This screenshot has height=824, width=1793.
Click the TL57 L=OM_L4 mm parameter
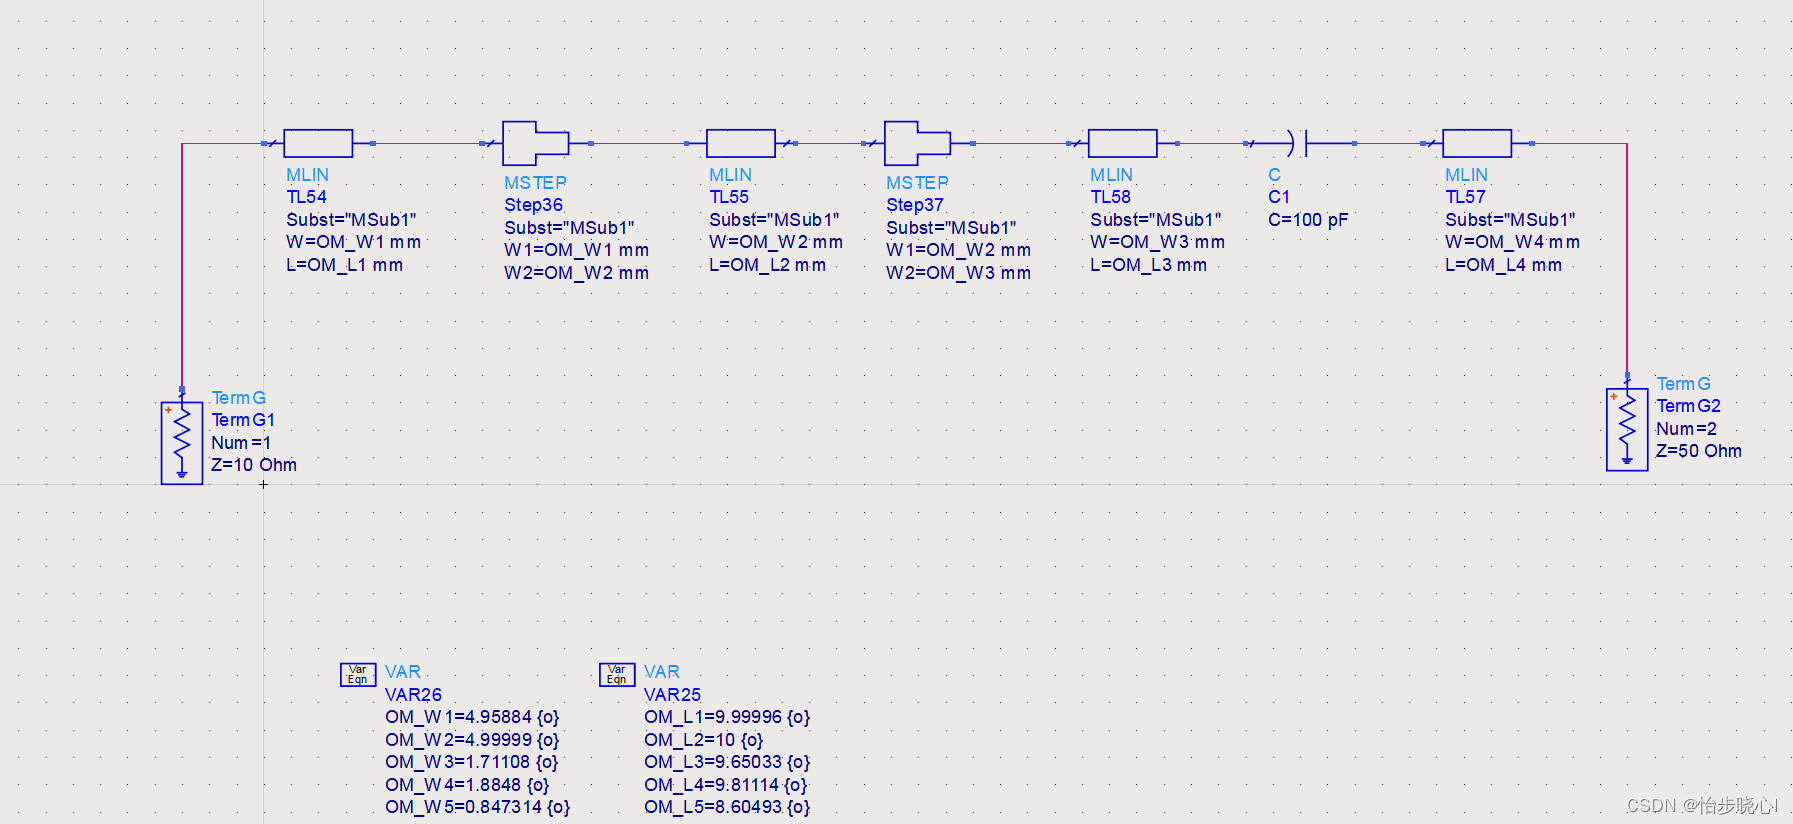pos(1504,265)
